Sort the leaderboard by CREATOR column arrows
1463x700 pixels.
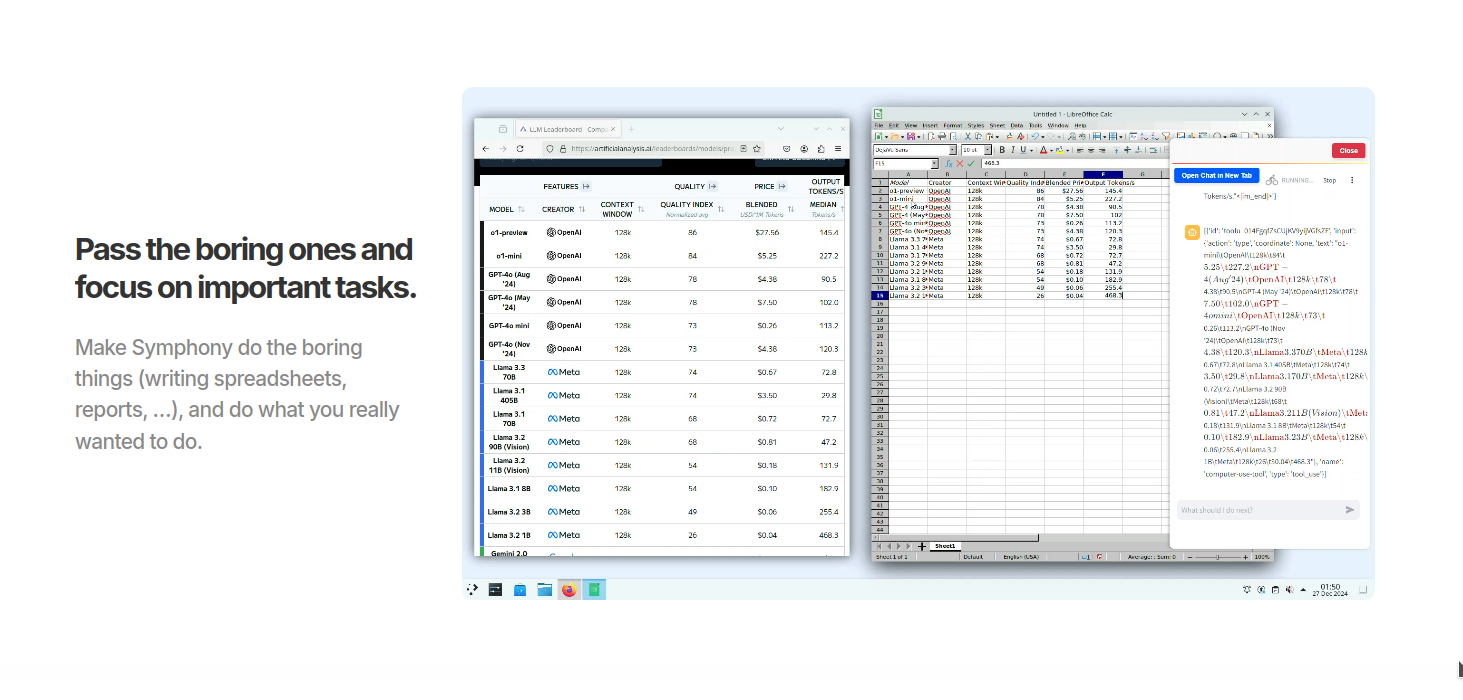click(x=582, y=209)
